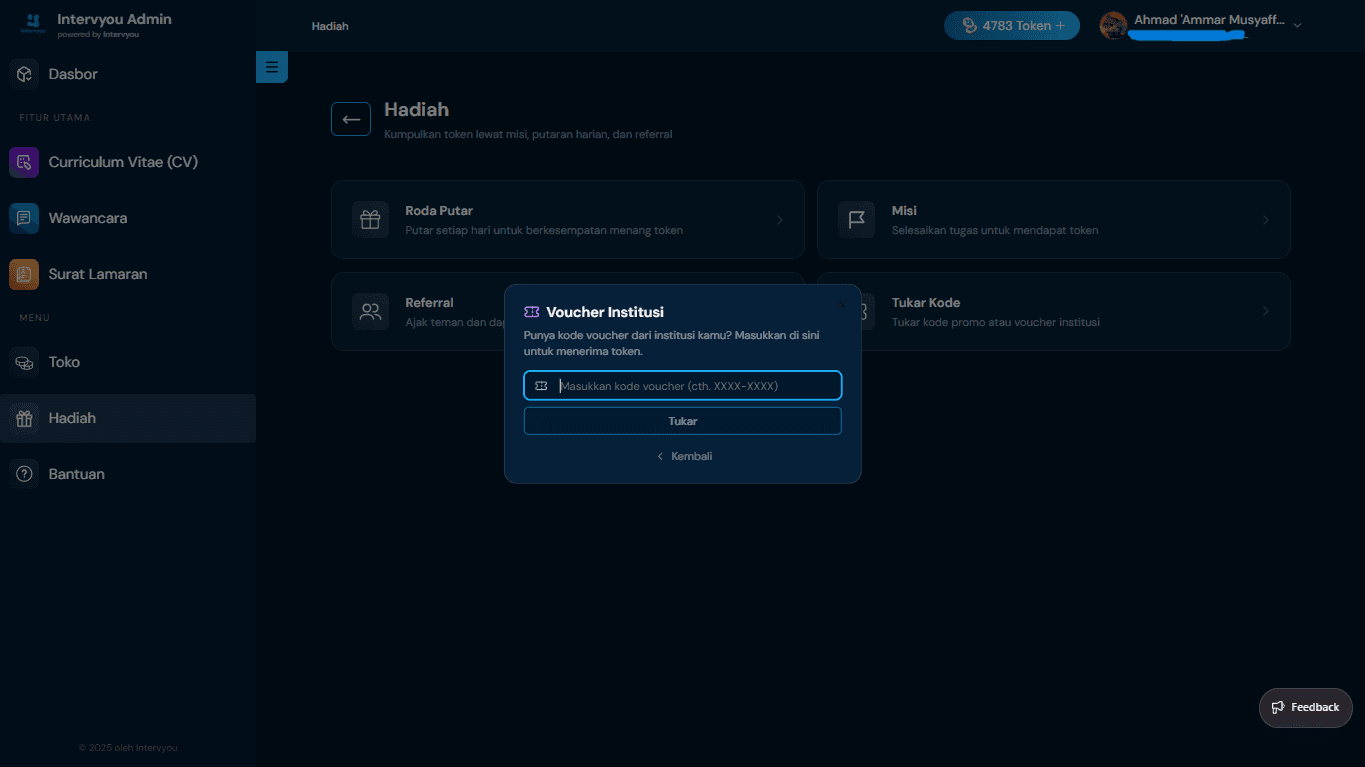Click the Hadiah gift icon in sidebar
The width and height of the screenshot is (1365, 767).
24,418
